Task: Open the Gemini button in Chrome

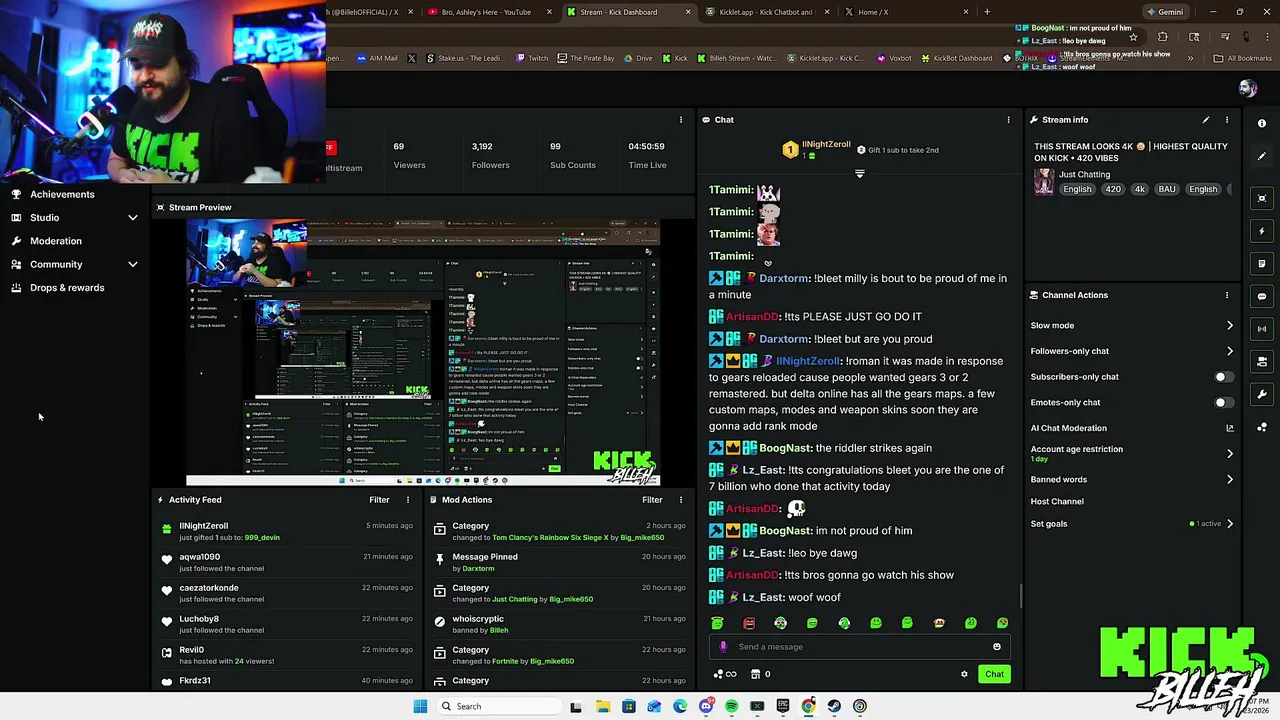Action: point(1164,12)
